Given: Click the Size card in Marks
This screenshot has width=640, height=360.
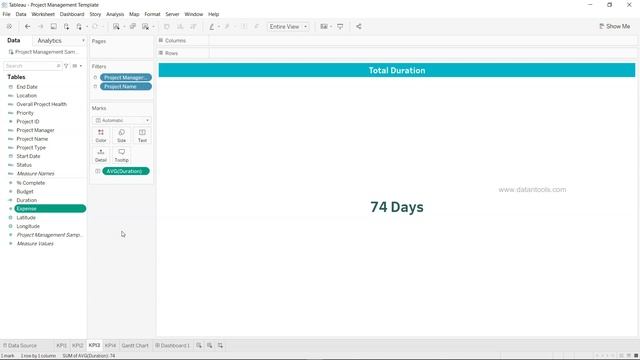Looking at the screenshot, I should 122,136.
